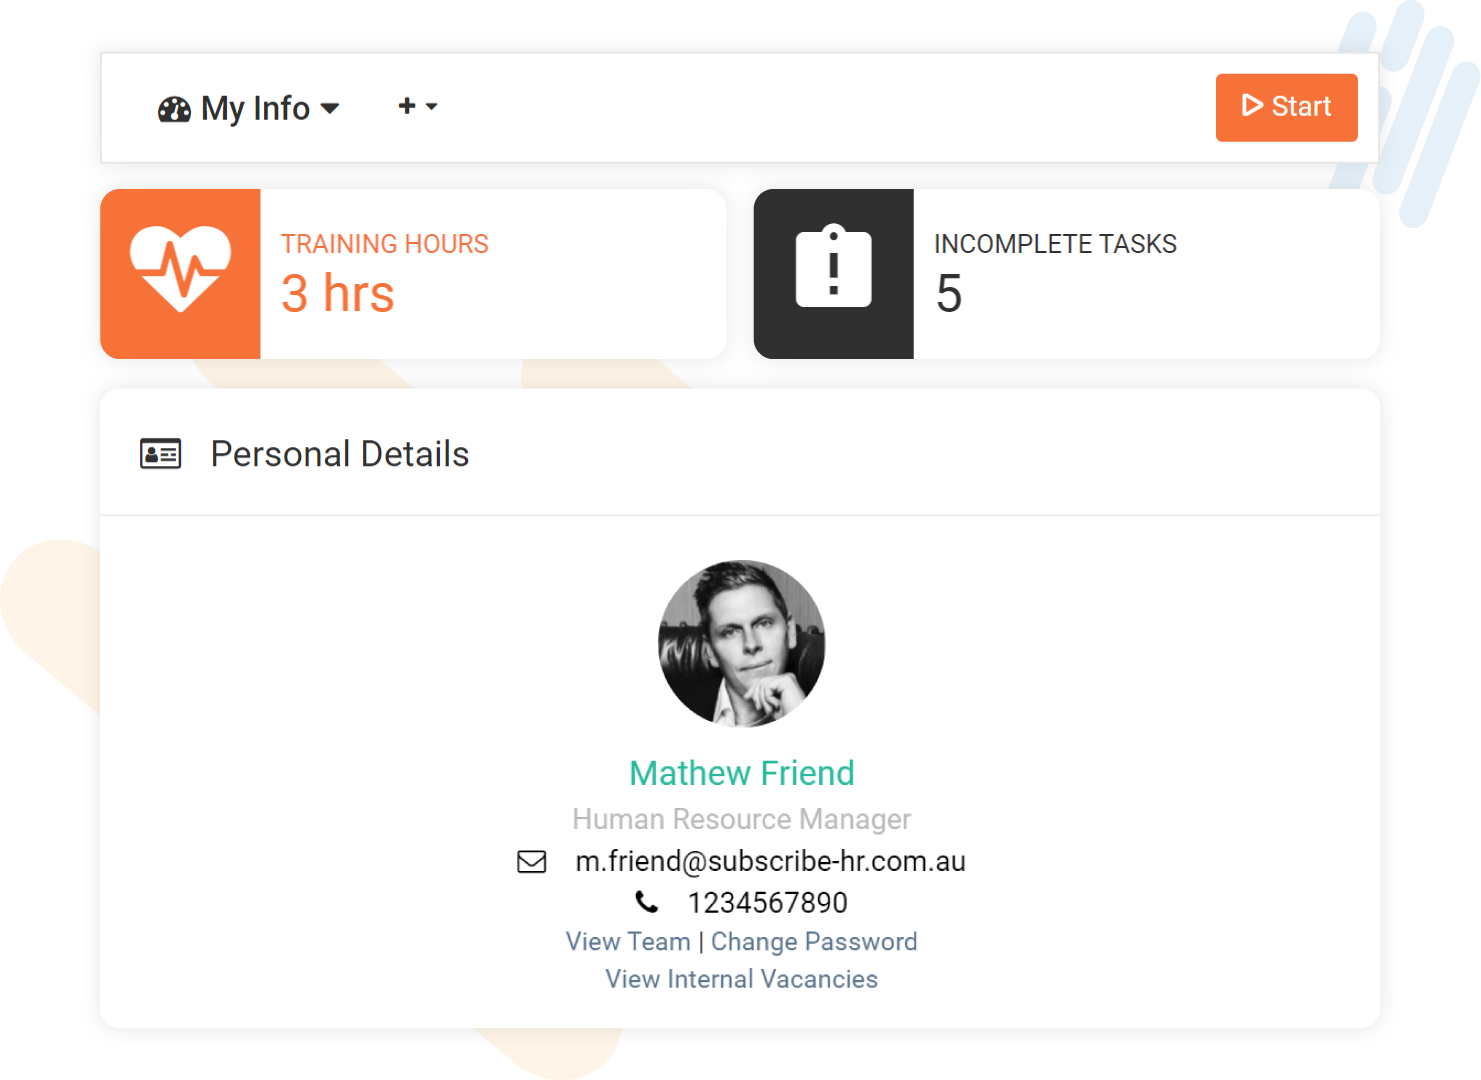Viewport: 1481px width, 1080px height.
Task: Click the play triangle inside the Start button
Action: coord(1252,105)
